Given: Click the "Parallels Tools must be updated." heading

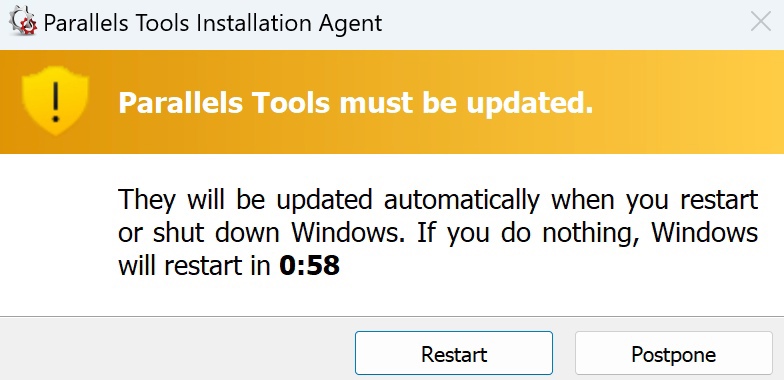Looking at the screenshot, I should pos(356,102).
